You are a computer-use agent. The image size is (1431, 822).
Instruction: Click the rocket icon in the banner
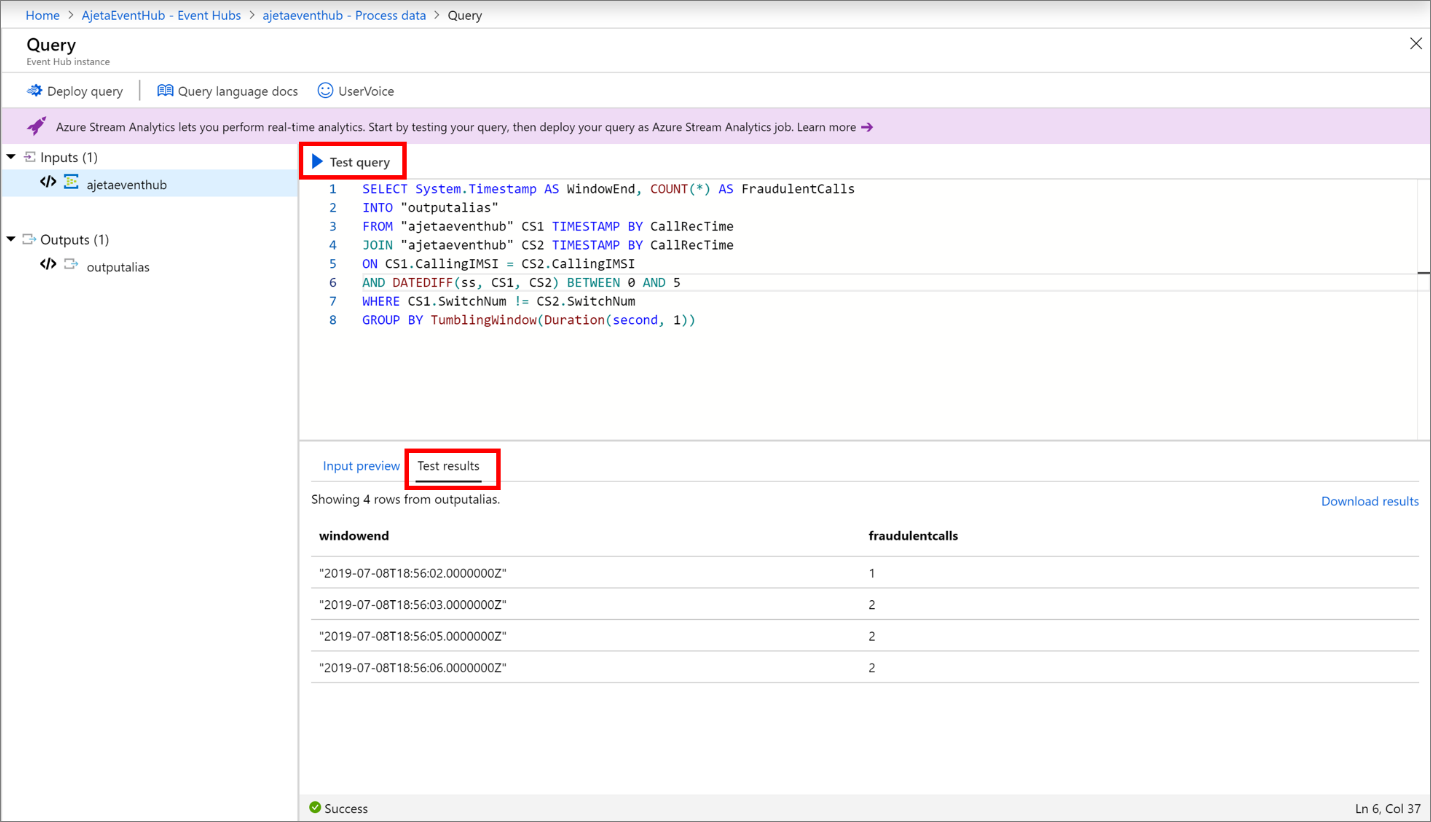click(x=37, y=127)
